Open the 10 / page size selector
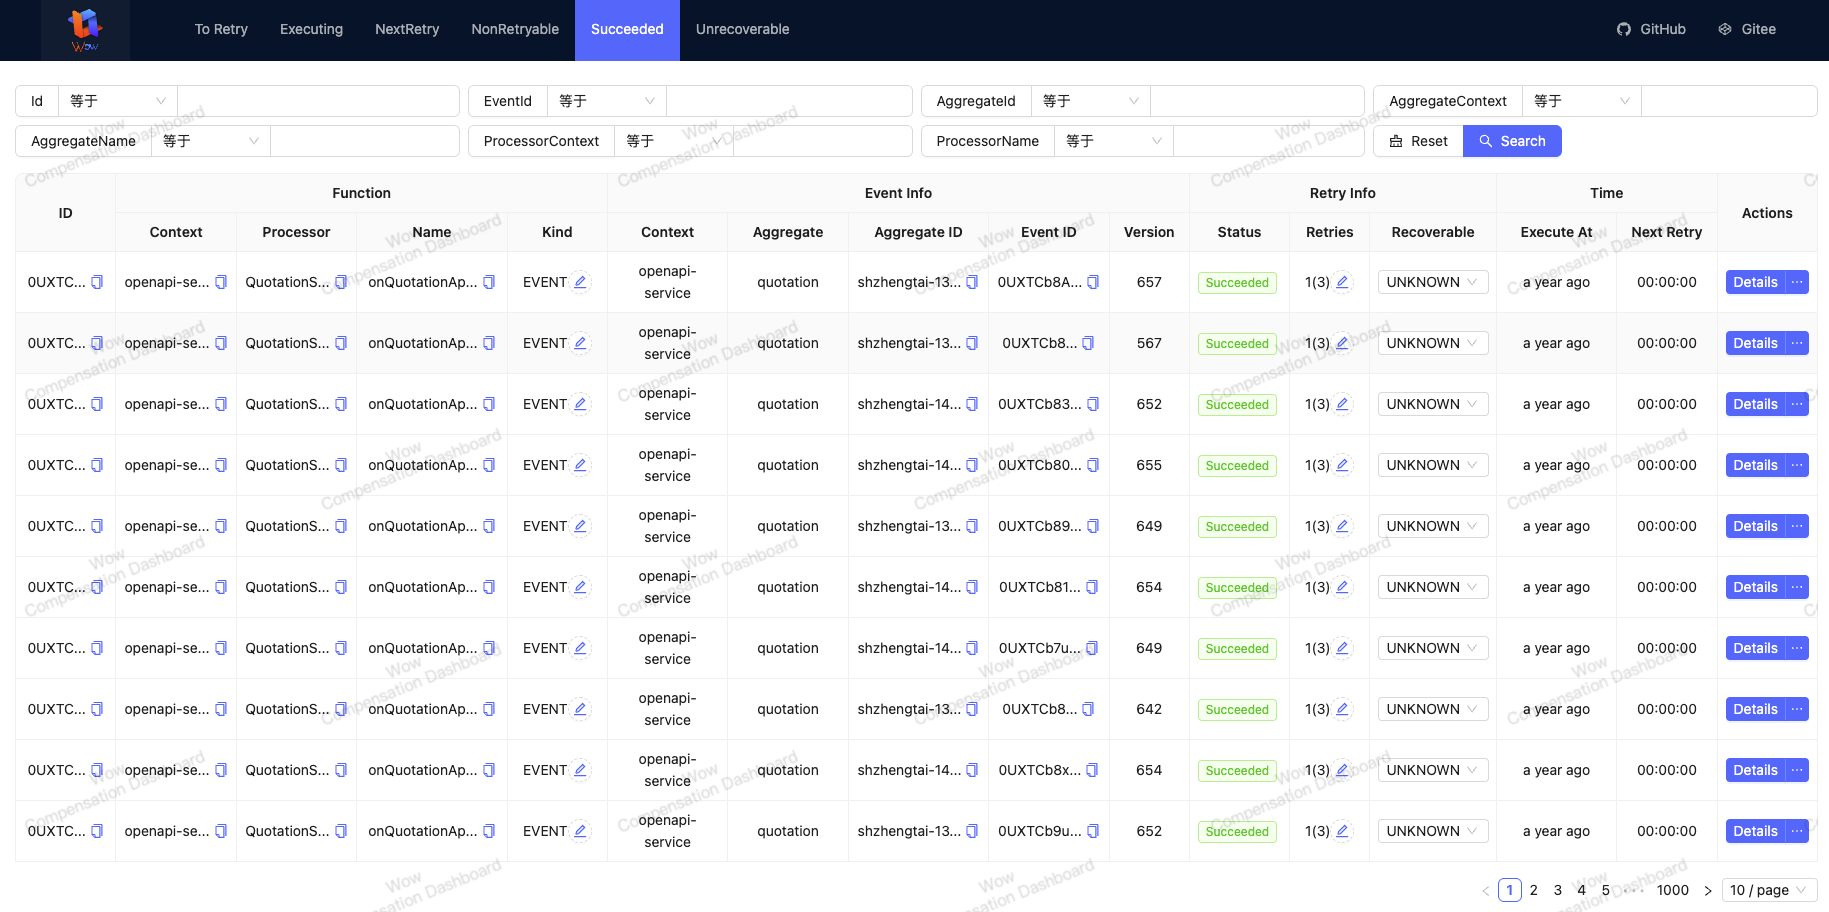The width and height of the screenshot is (1829, 912). point(1768,890)
